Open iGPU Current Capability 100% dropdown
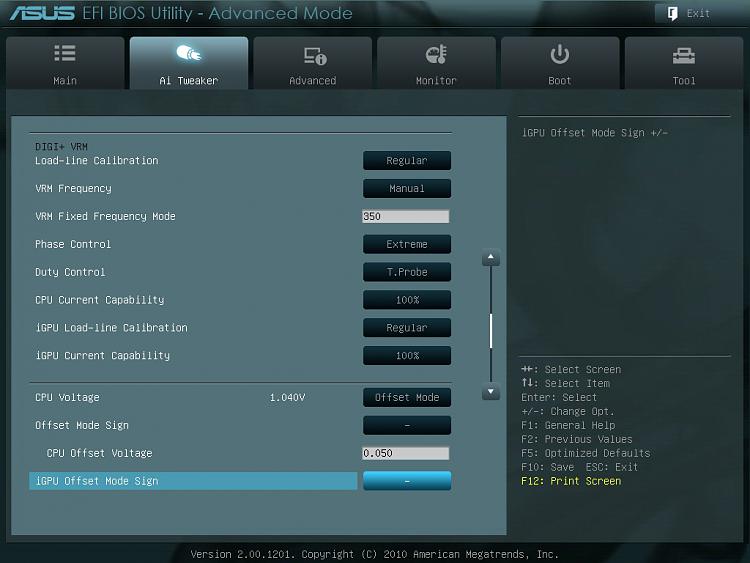Image resolution: width=750 pixels, height=563 pixels. click(407, 355)
